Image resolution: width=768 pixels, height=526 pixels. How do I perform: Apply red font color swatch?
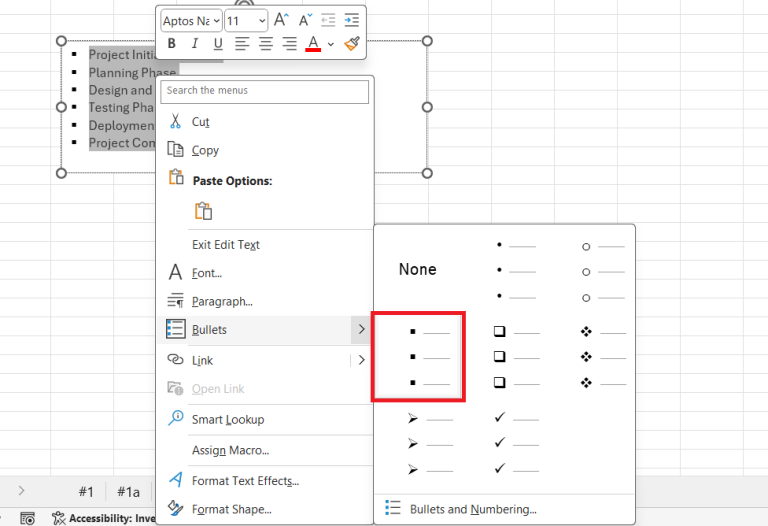(313, 44)
